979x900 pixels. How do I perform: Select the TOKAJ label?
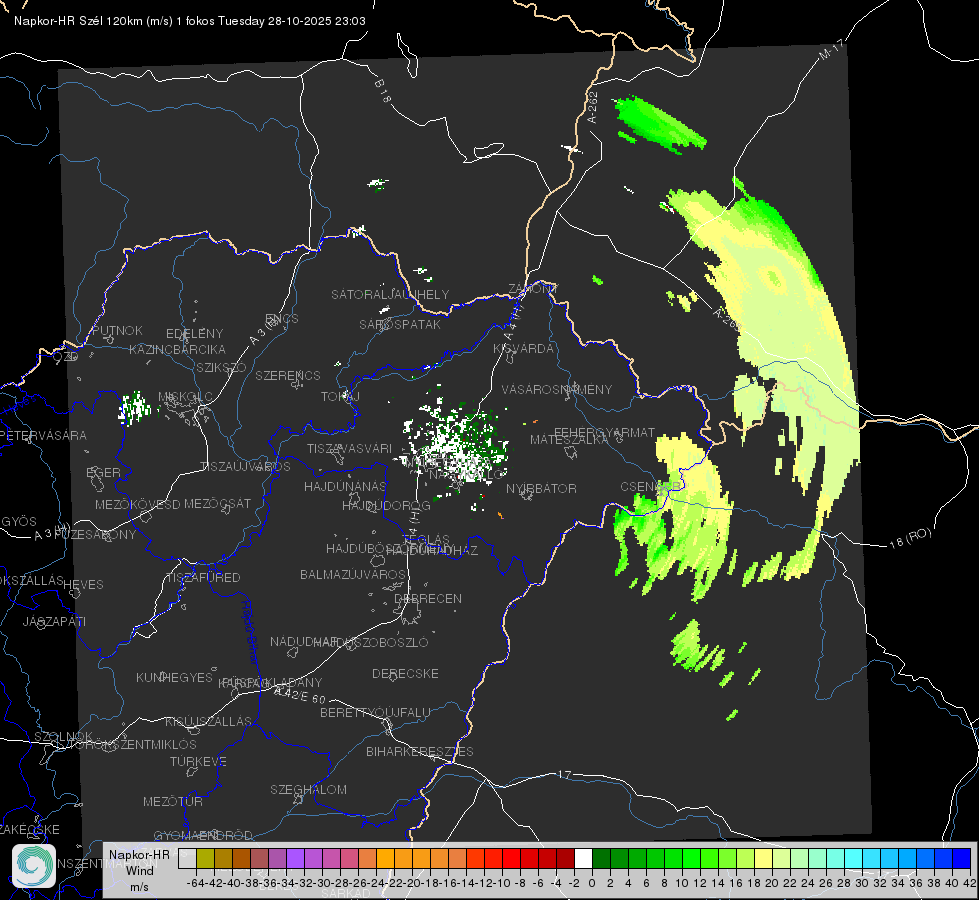340,397
